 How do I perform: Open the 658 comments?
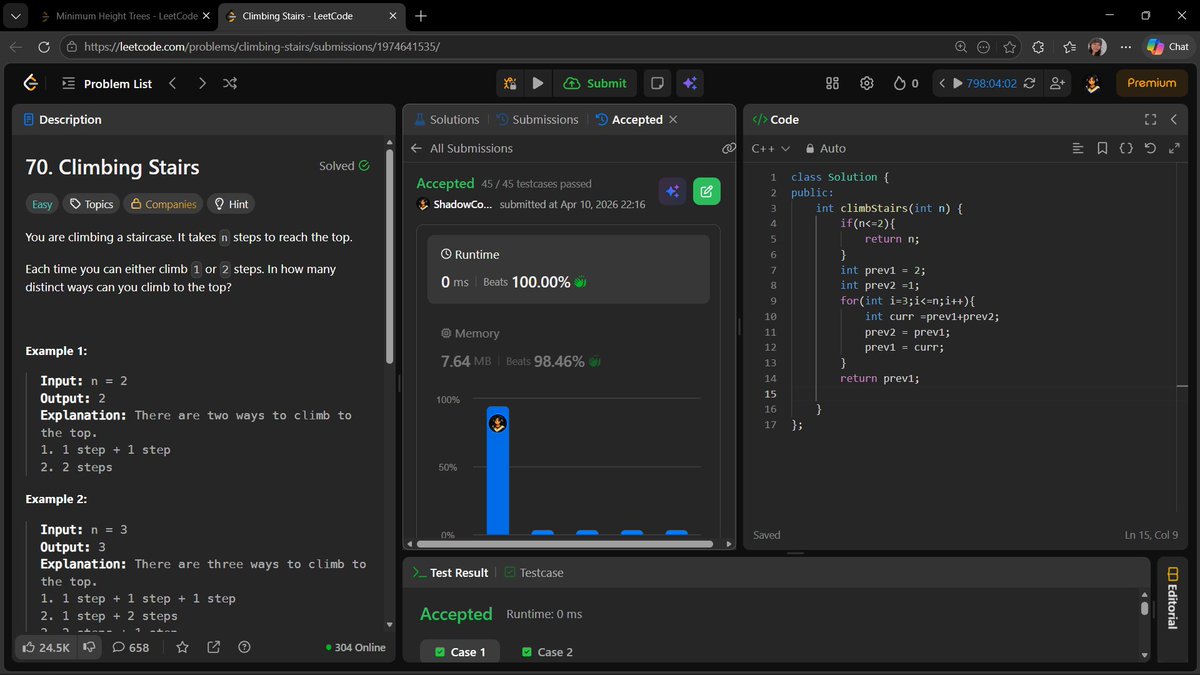pyautogui.click(x=130, y=647)
